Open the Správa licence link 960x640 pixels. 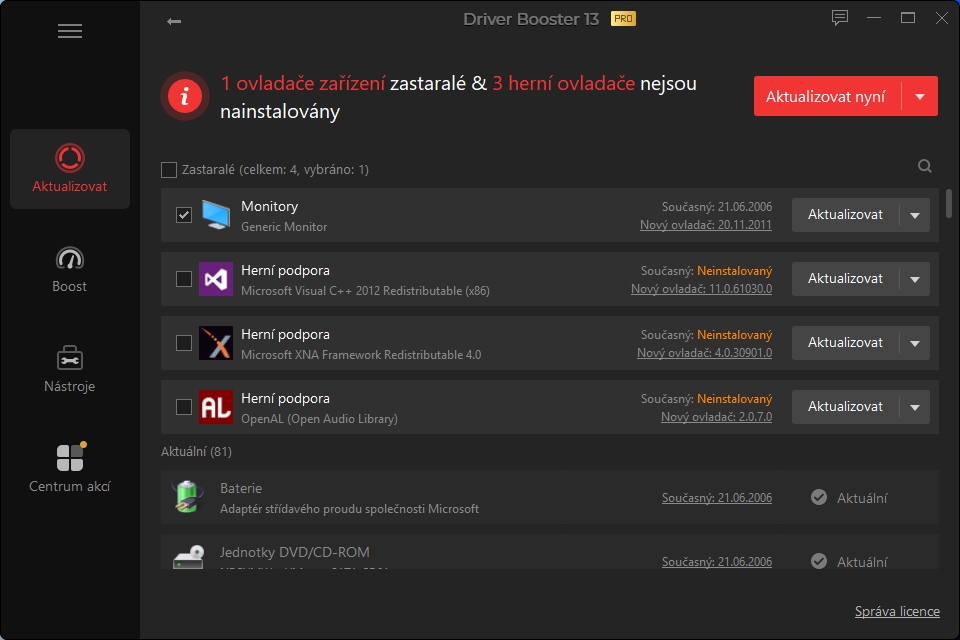[896, 611]
